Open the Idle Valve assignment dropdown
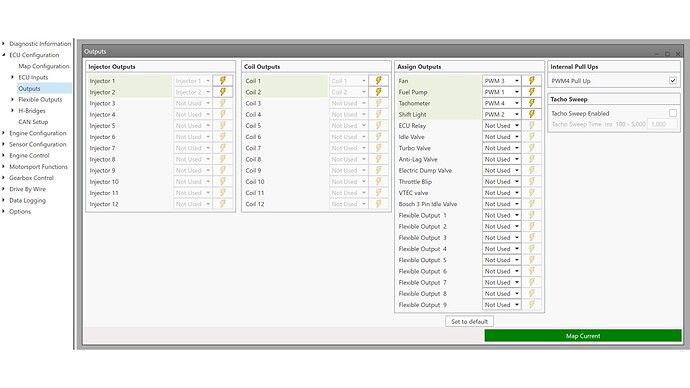This screenshot has width=690, height=388. tap(502, 137)
